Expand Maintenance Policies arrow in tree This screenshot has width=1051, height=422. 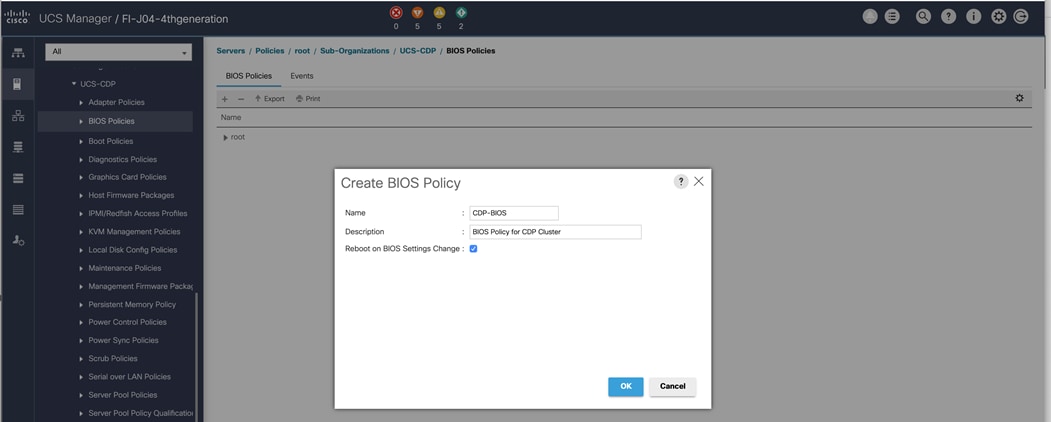coord(81,268)
